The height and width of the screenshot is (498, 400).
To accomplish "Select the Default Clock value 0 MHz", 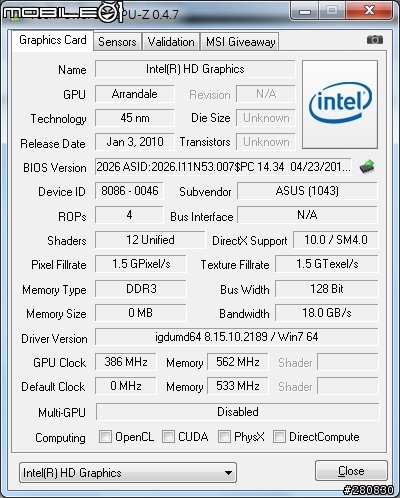I will tap(126, 386).
